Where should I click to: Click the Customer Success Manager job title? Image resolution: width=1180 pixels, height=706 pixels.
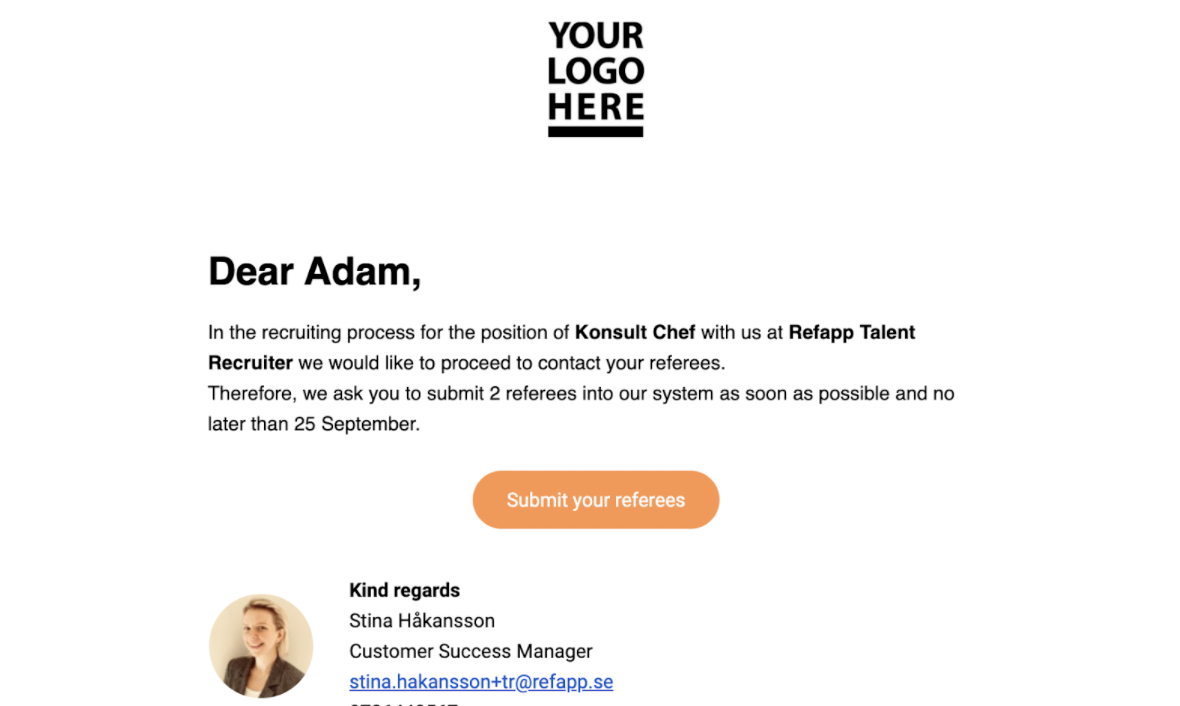pos(470,651)
